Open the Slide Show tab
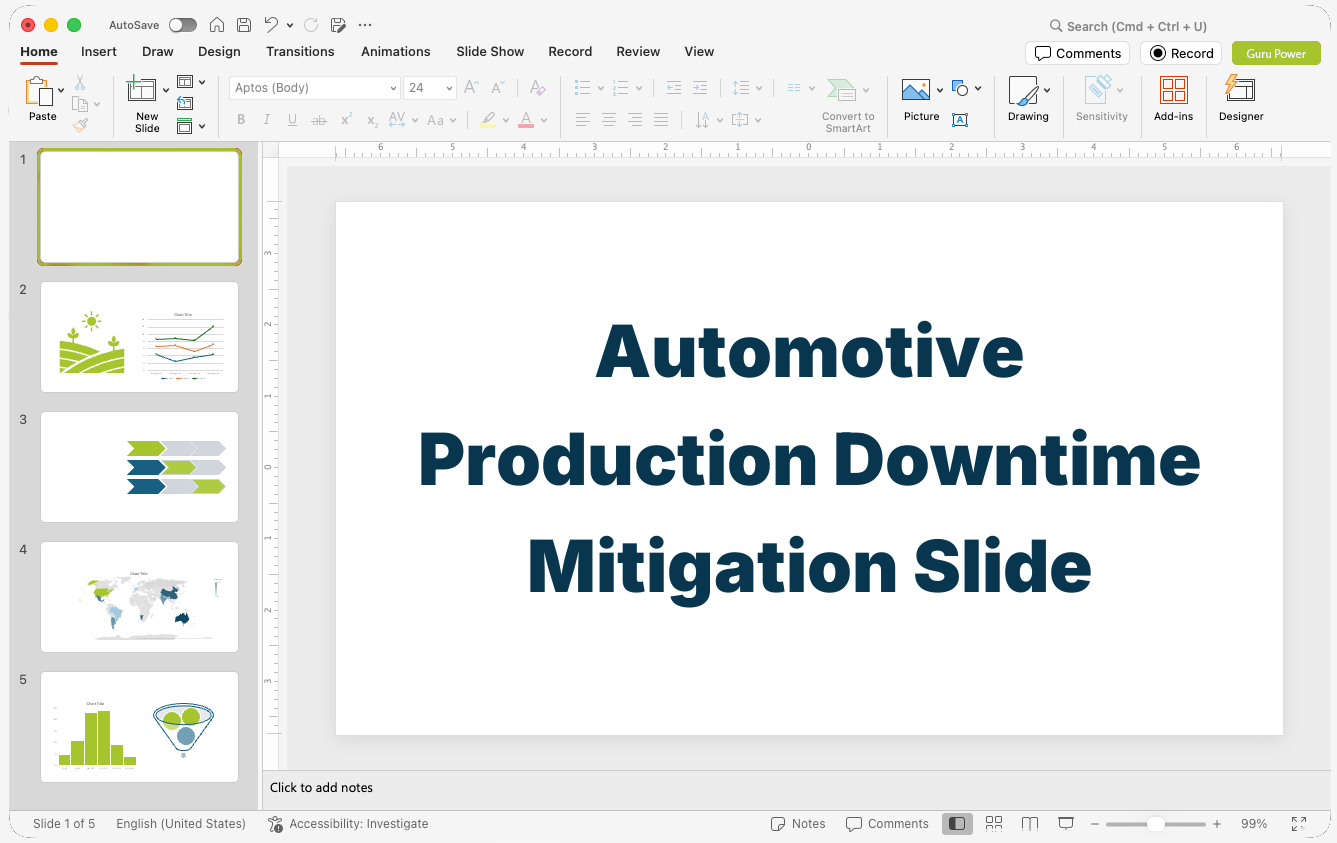This screenshot has height=843, width=1337. coord(490,51)
